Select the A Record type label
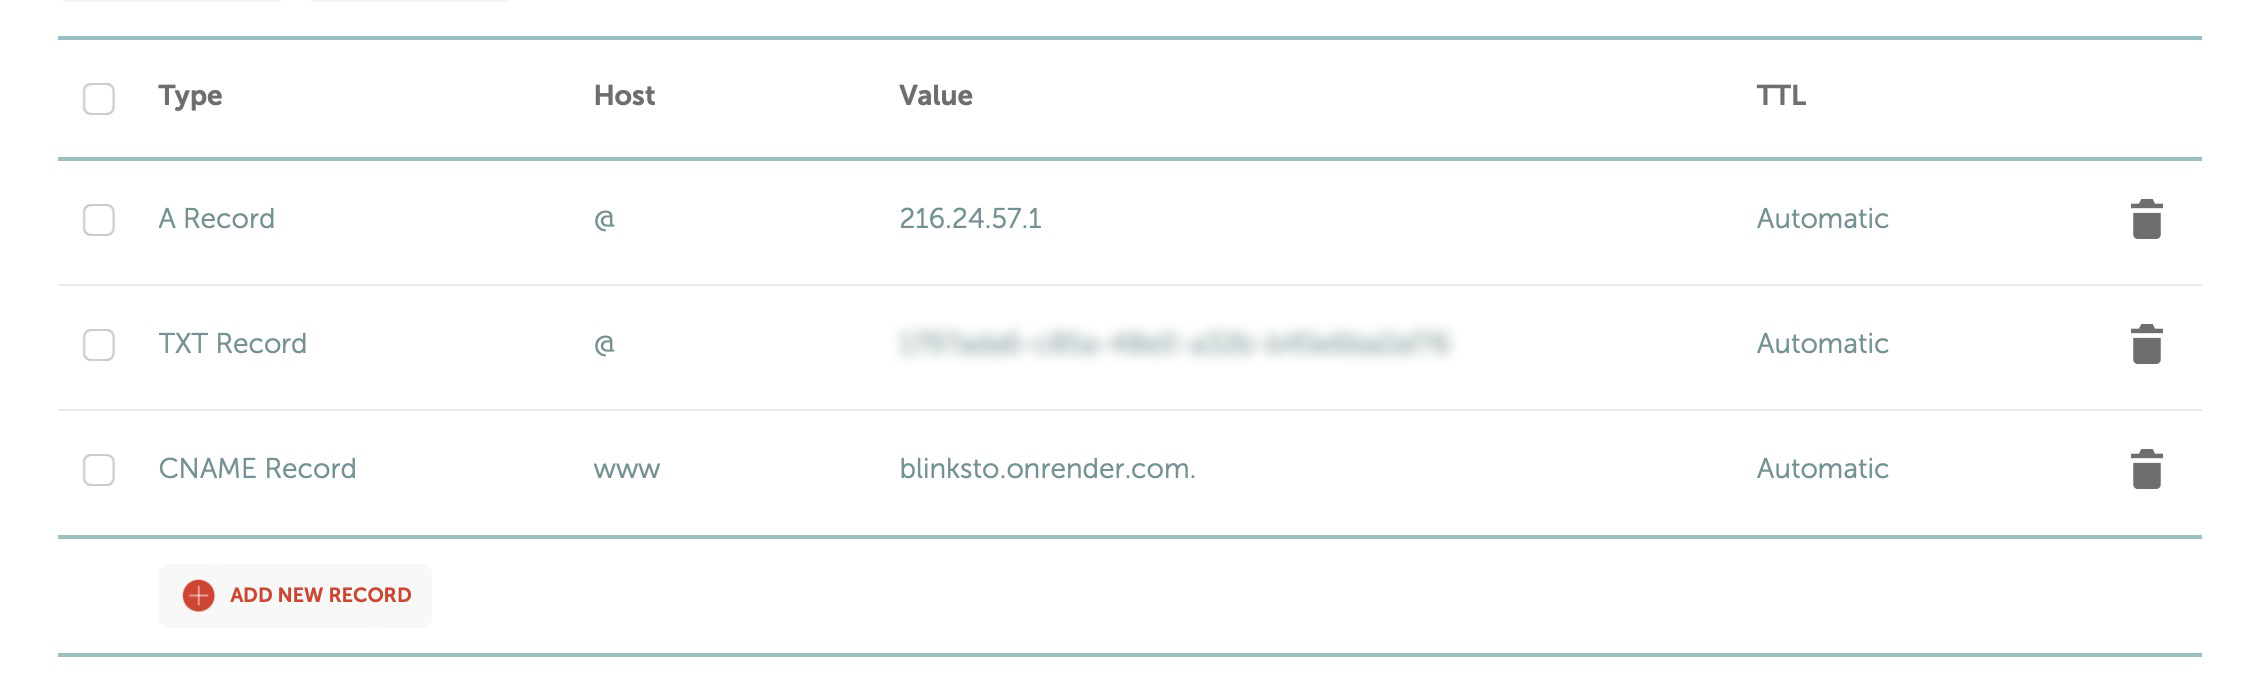The width and height of the screenshot is (2268, 698). [216, 219]
